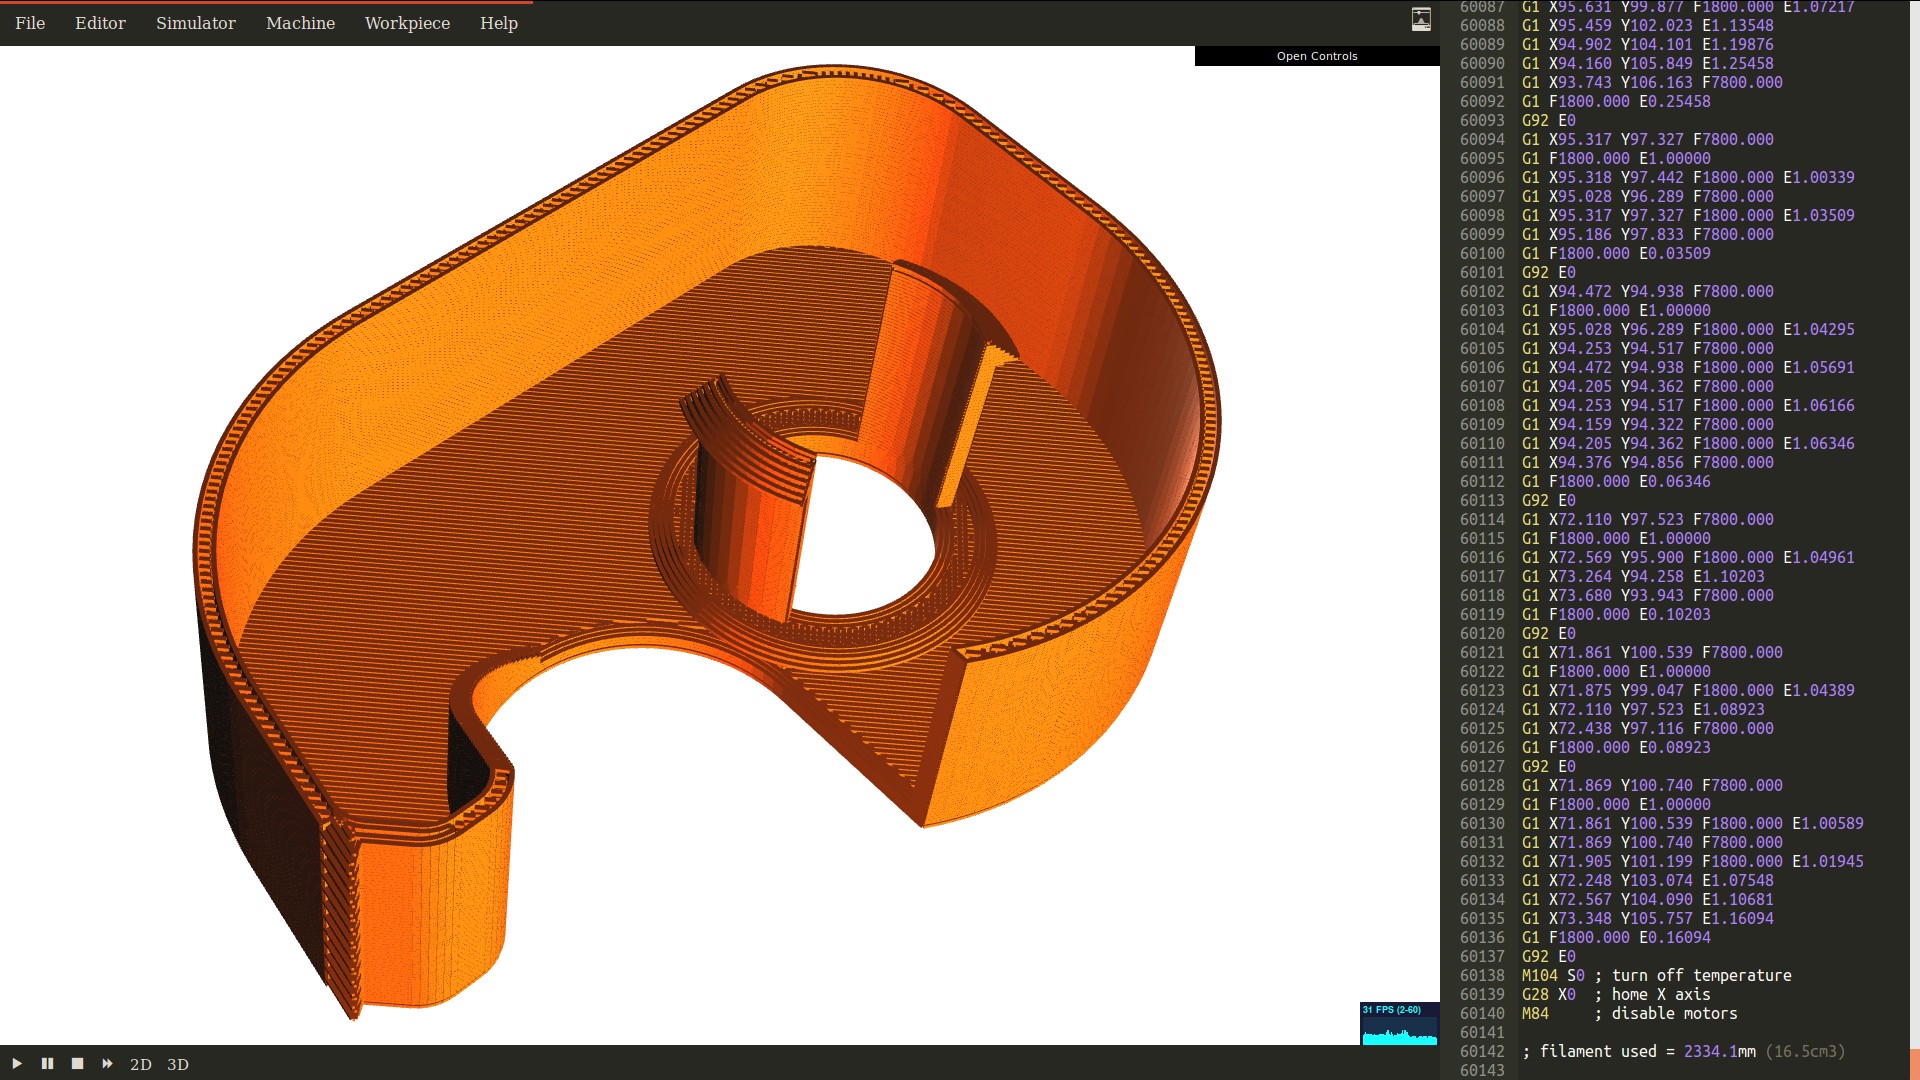The width and height of the screenshot is (1920, 1080).
Task: Start simulation with the play icon
Action: click(17, 1064)
